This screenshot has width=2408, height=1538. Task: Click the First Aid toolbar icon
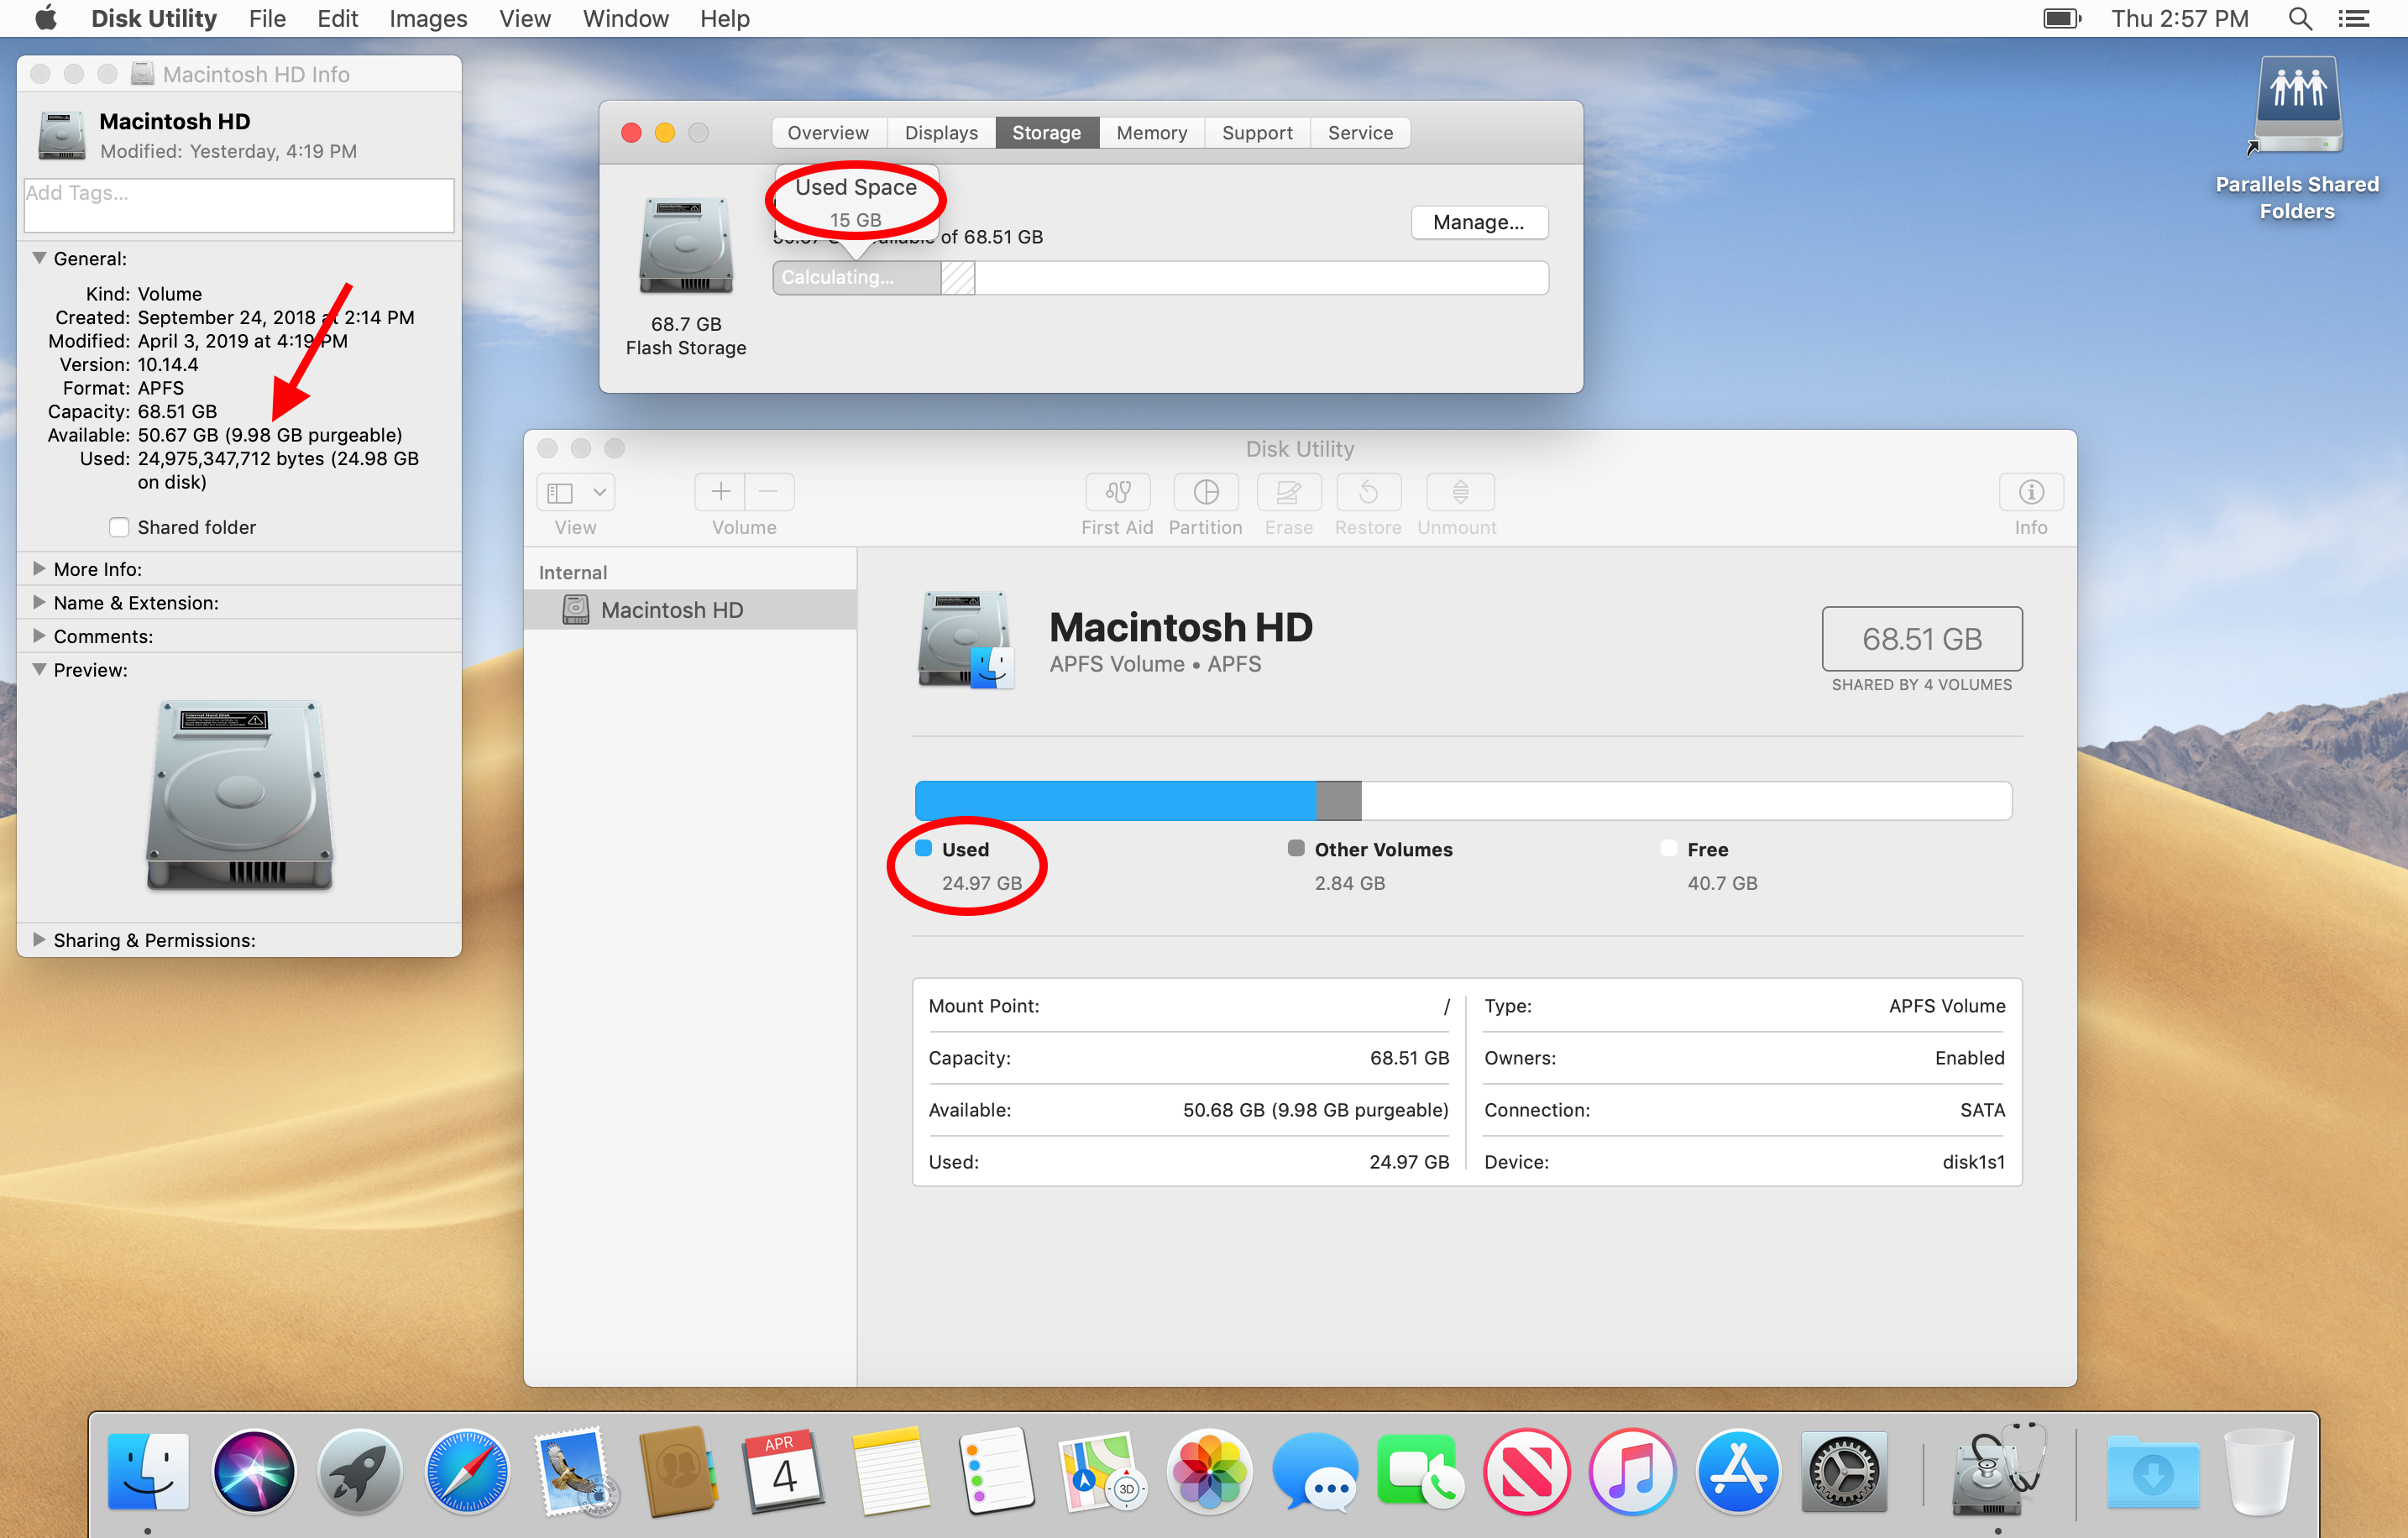pyautogui.click(x=1117, y=492)
